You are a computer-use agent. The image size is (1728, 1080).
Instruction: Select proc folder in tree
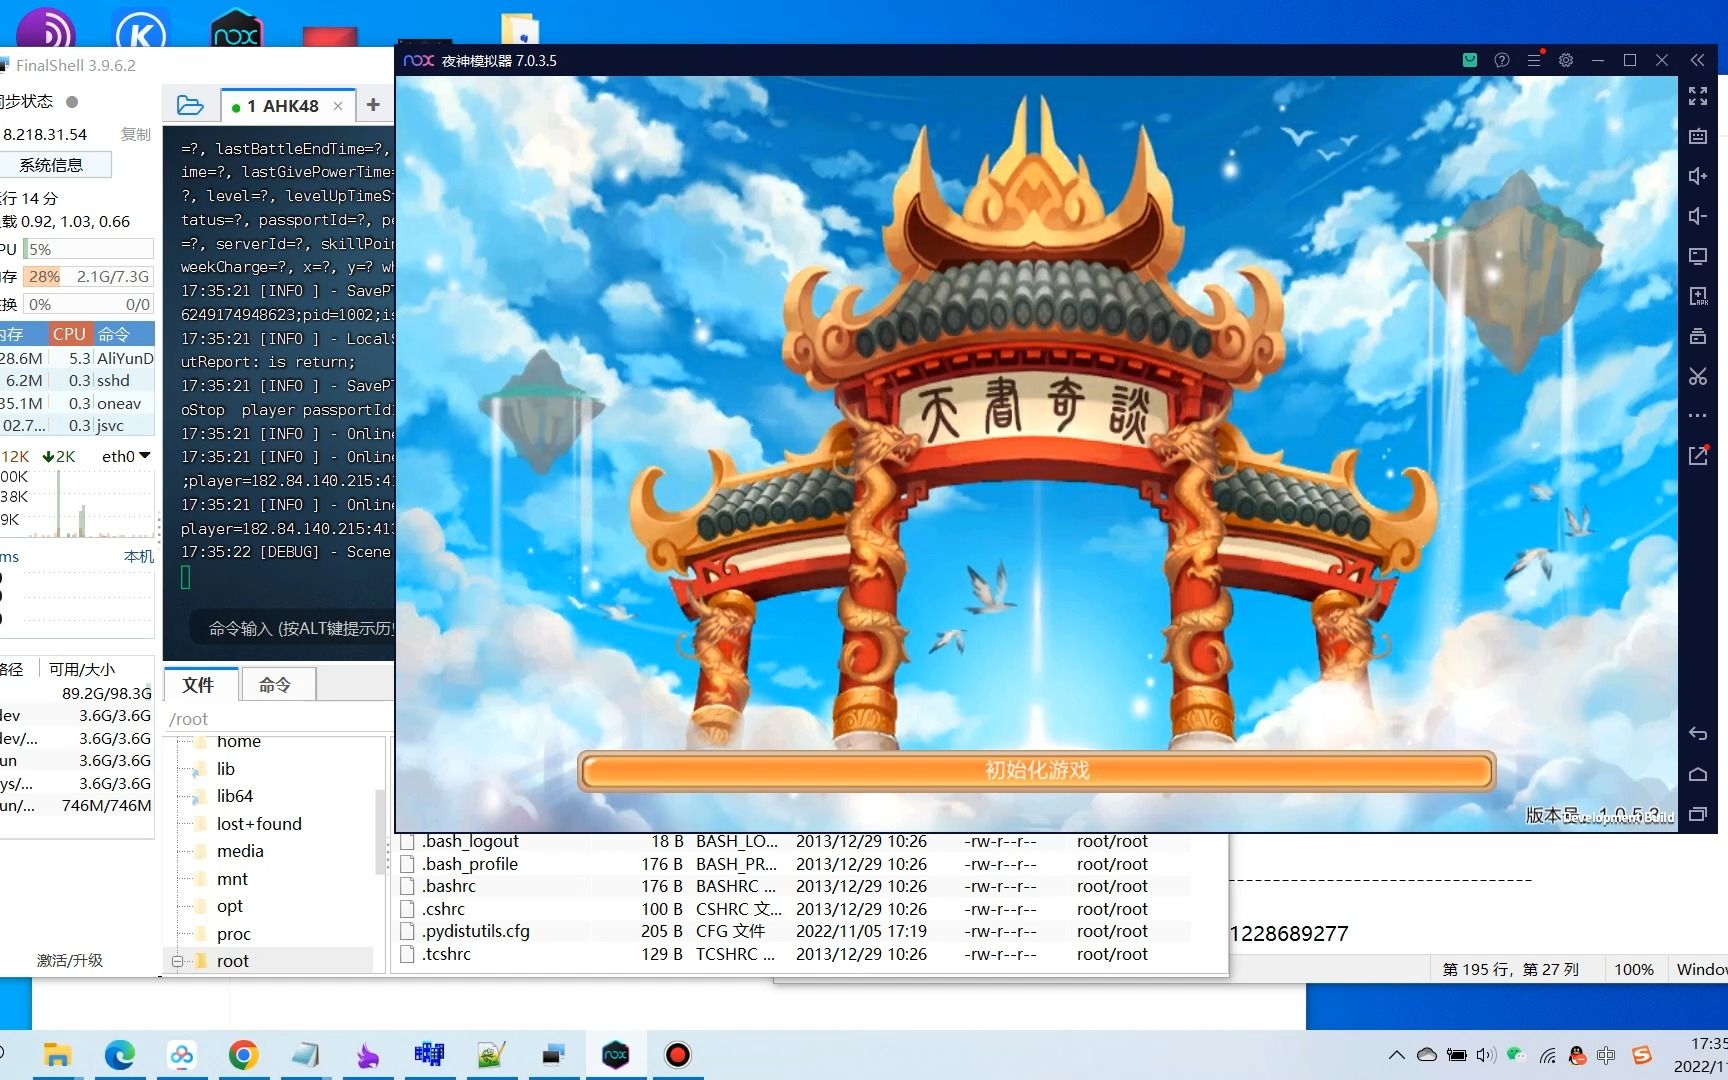tap(233, 934)
